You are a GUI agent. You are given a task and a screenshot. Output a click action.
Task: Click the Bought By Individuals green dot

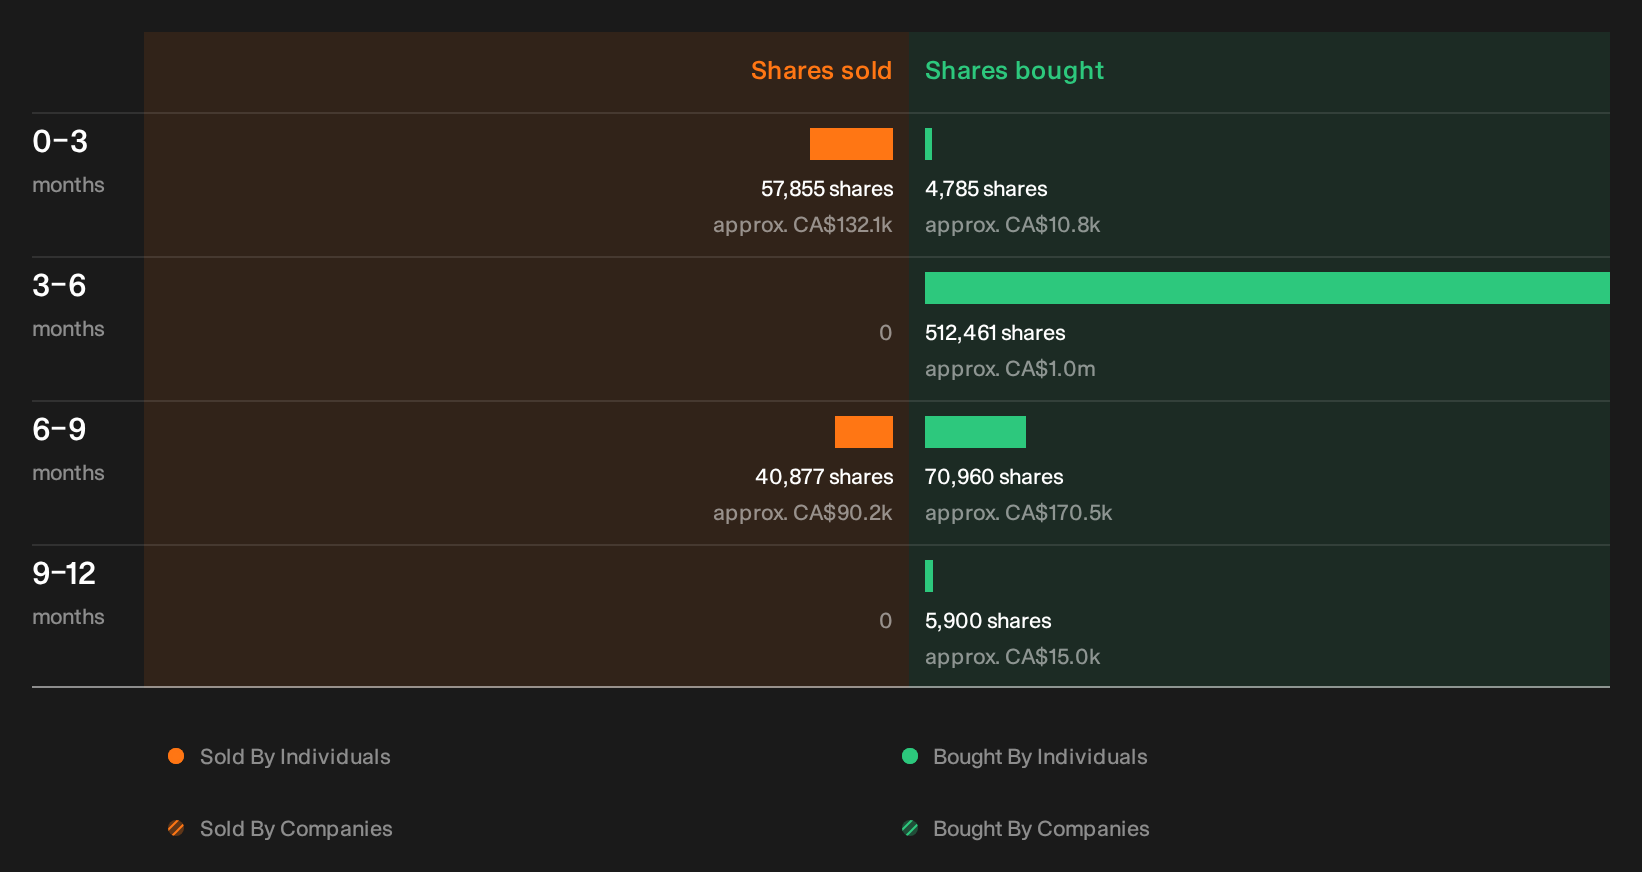tap(910, 756)
